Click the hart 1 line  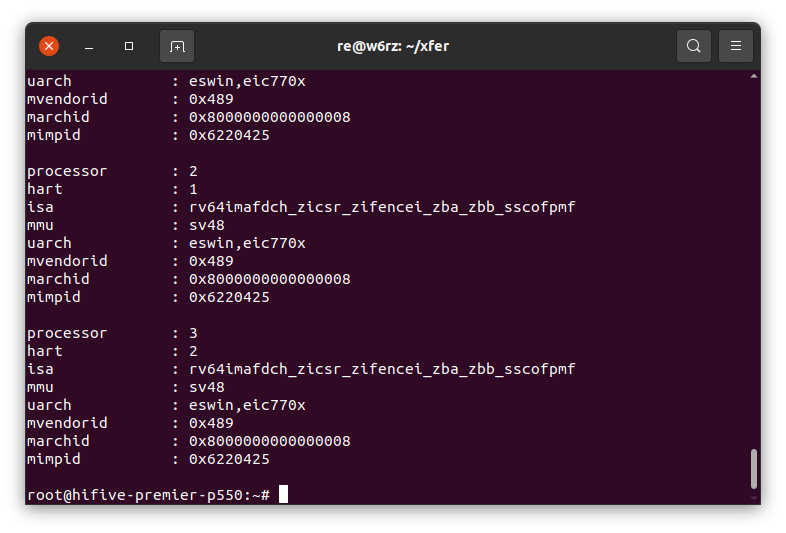coord(112,189)
